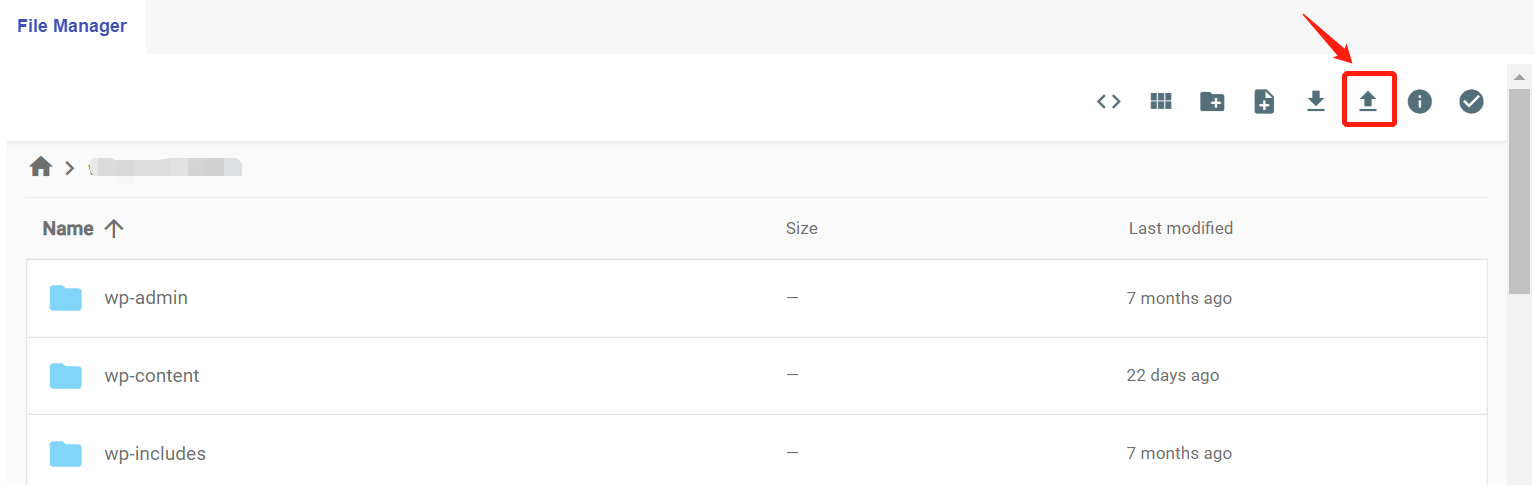This screenshot has width=1534, height=485.
Task: Open the info circle icon
Action: pos(1420,101)
